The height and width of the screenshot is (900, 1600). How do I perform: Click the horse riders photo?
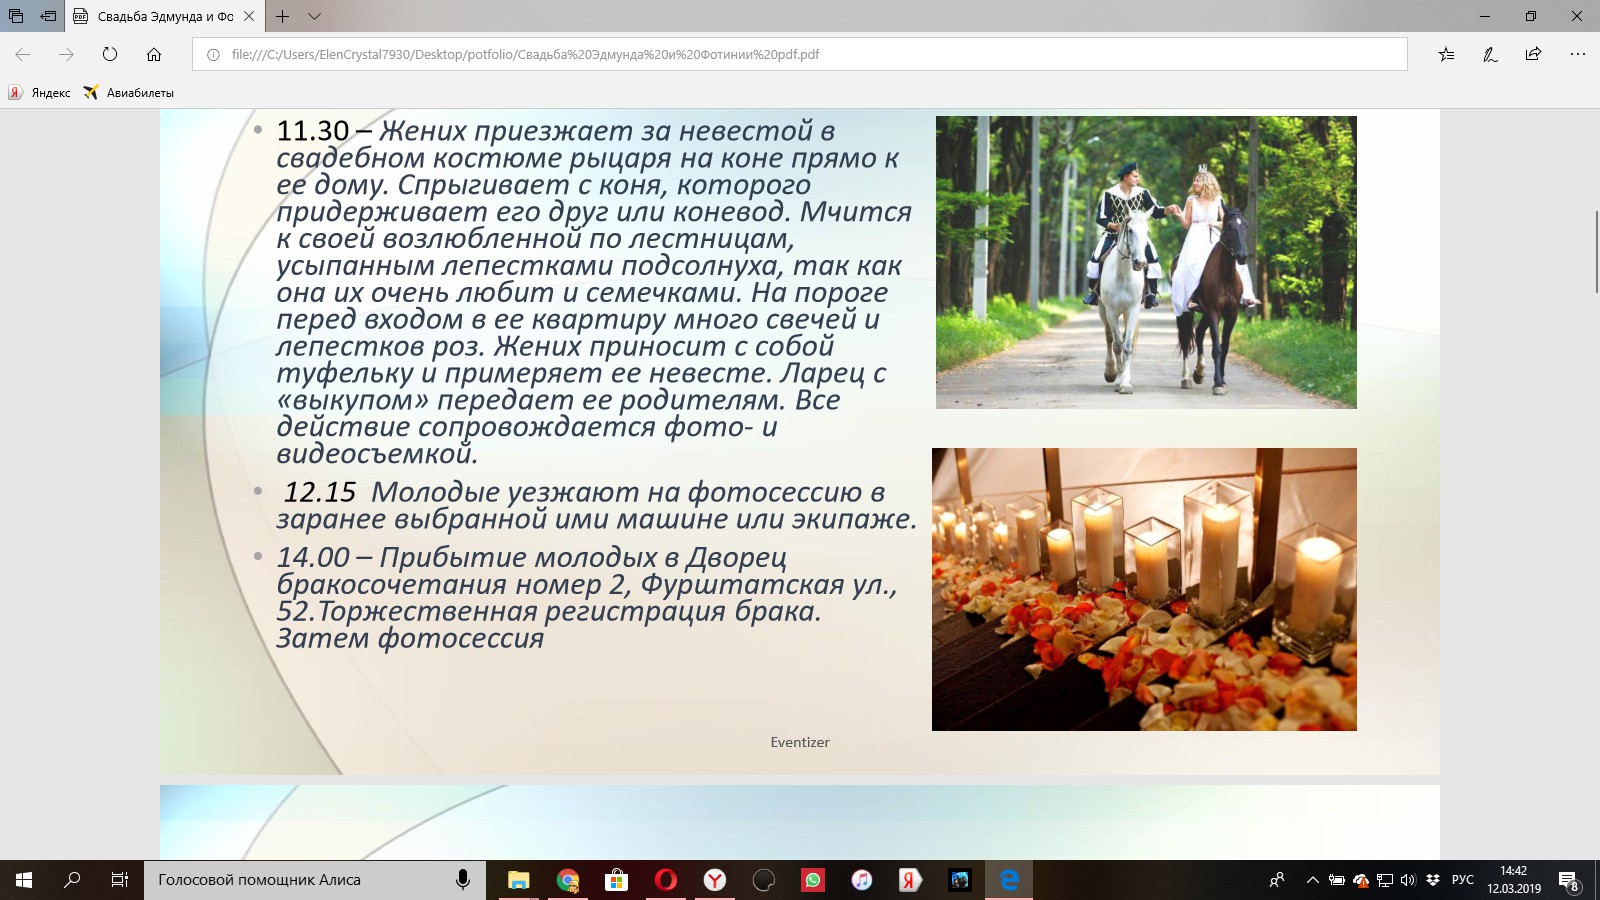1146,262
